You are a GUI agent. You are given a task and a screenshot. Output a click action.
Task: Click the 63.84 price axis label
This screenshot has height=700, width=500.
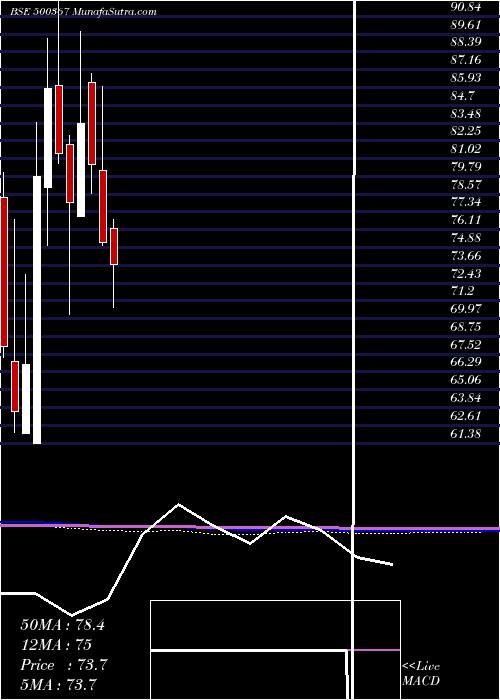point(466,398)
